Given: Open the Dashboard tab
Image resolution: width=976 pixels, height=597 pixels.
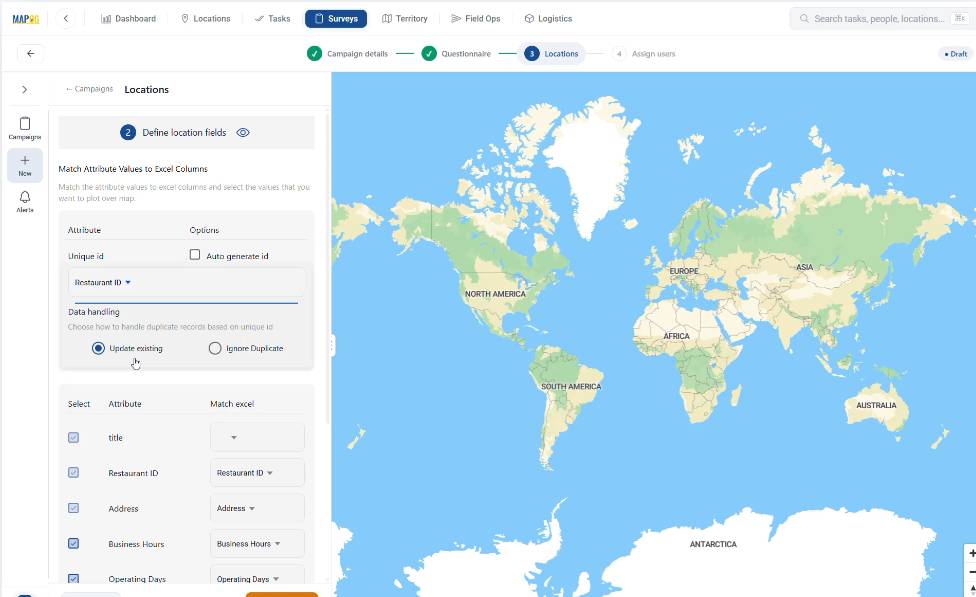Looking at the screenshot, I should click(128, 19).
